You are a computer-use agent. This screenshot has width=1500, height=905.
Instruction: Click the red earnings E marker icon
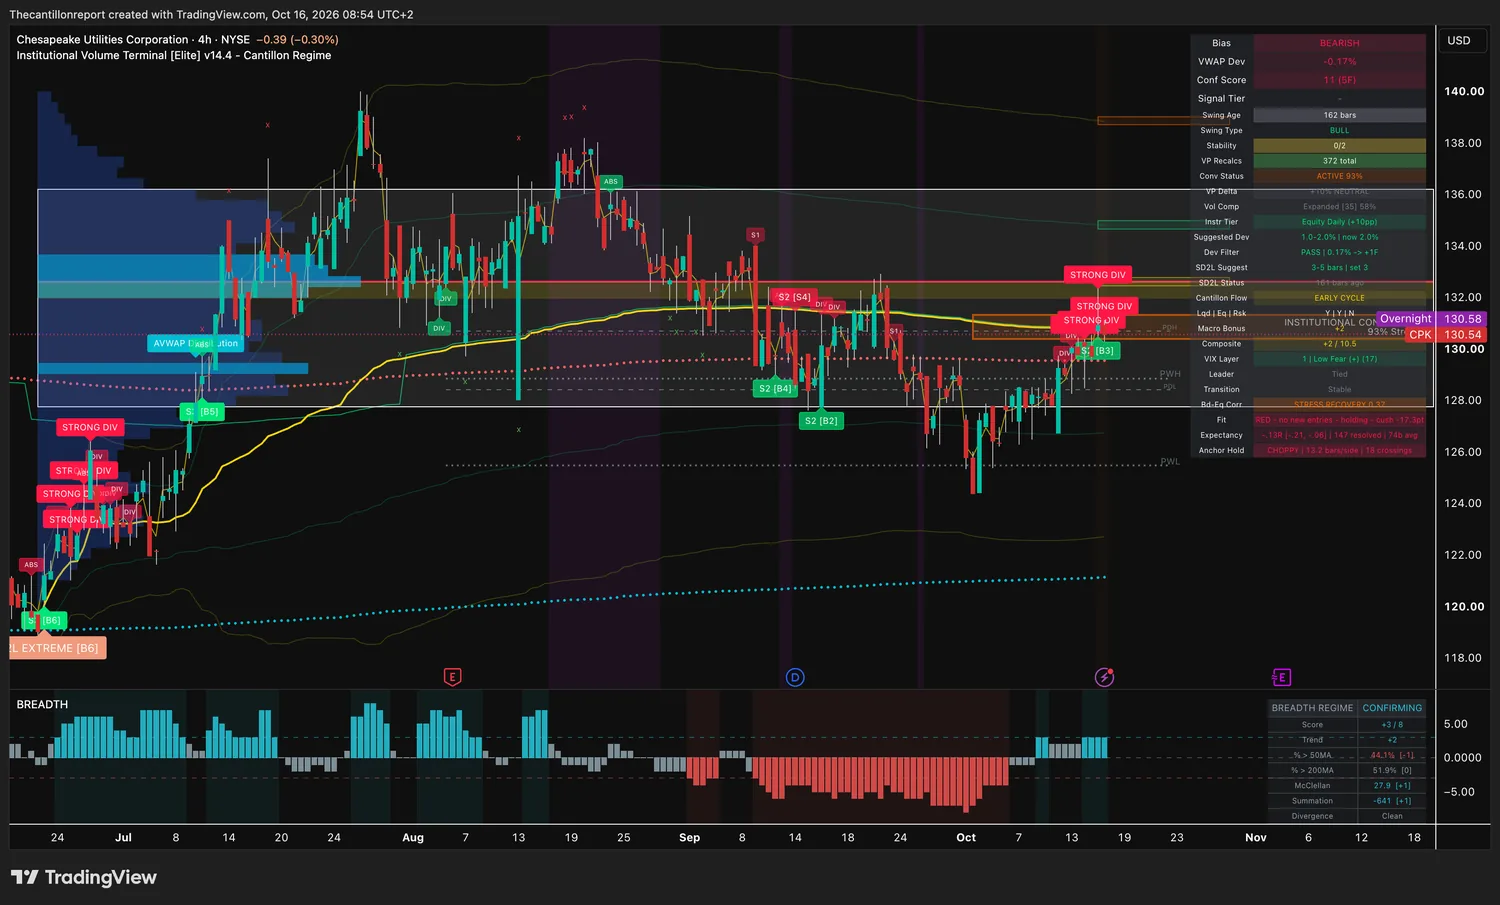(452, 677)
